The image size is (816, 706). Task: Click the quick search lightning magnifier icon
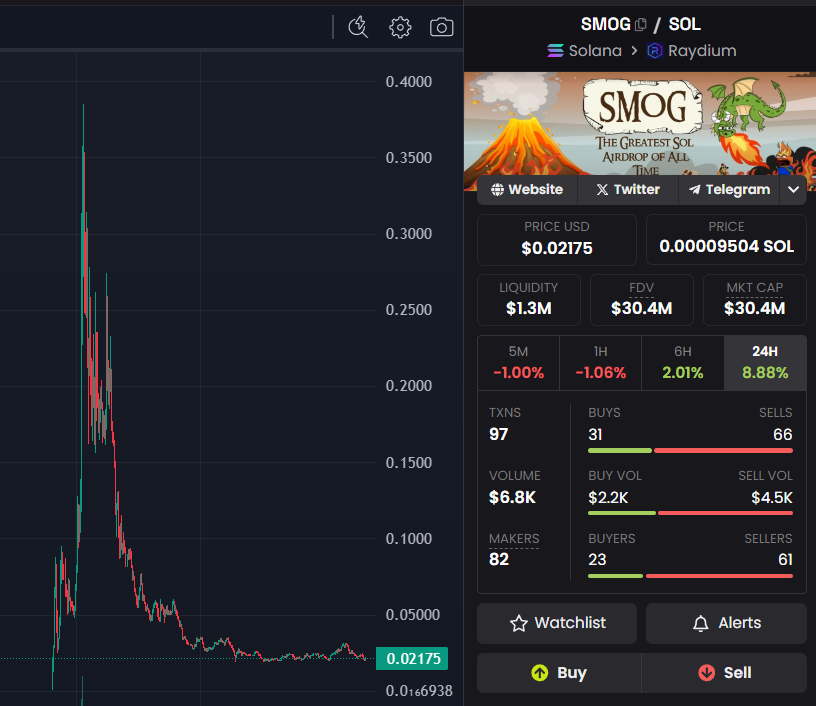358,27
